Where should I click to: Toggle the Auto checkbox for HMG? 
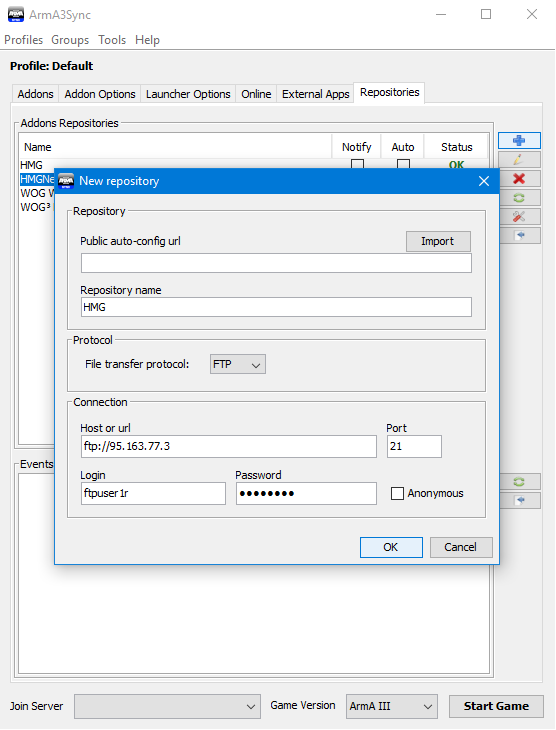tap(403, 164)
